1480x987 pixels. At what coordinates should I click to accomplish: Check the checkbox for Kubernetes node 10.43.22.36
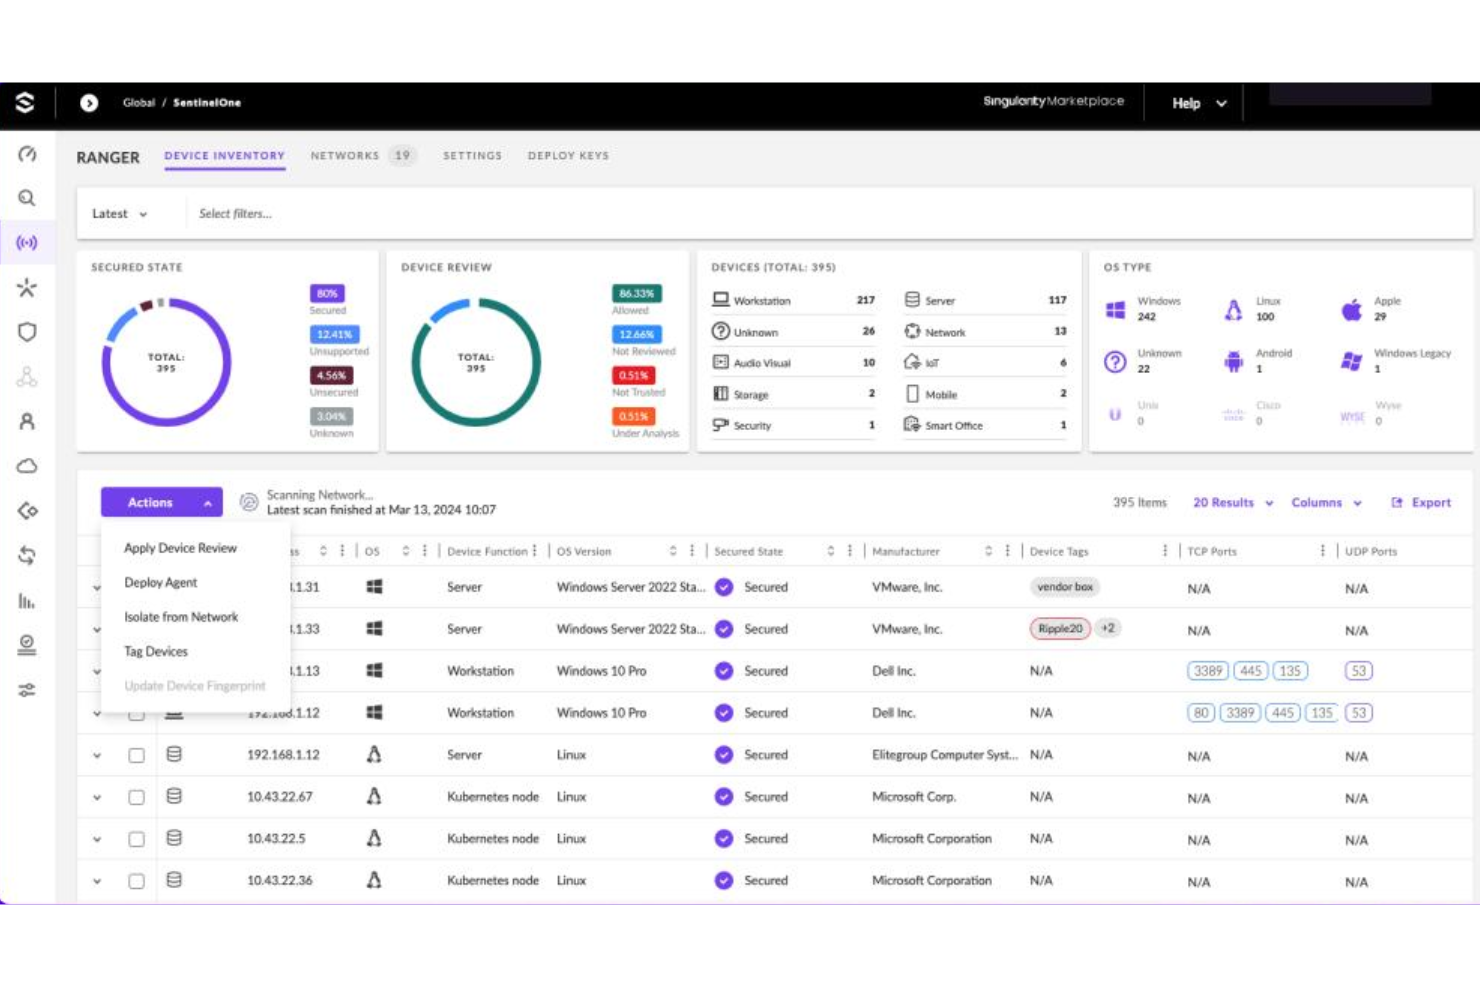(137, 881)
